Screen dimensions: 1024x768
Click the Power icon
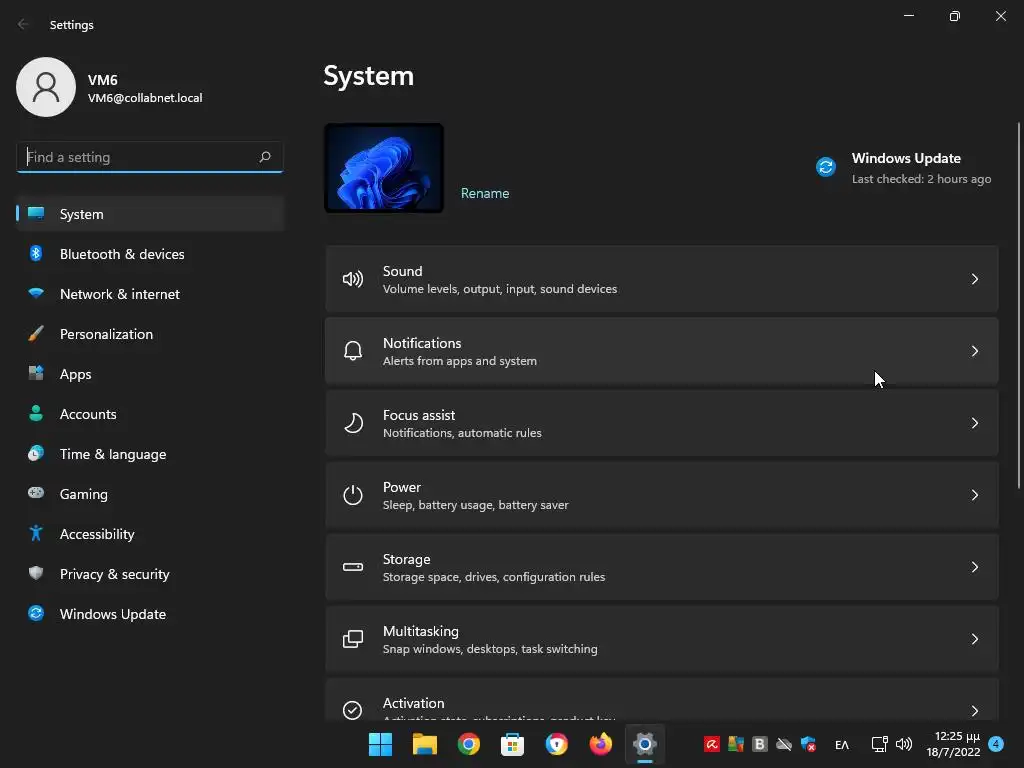[353, 495]
